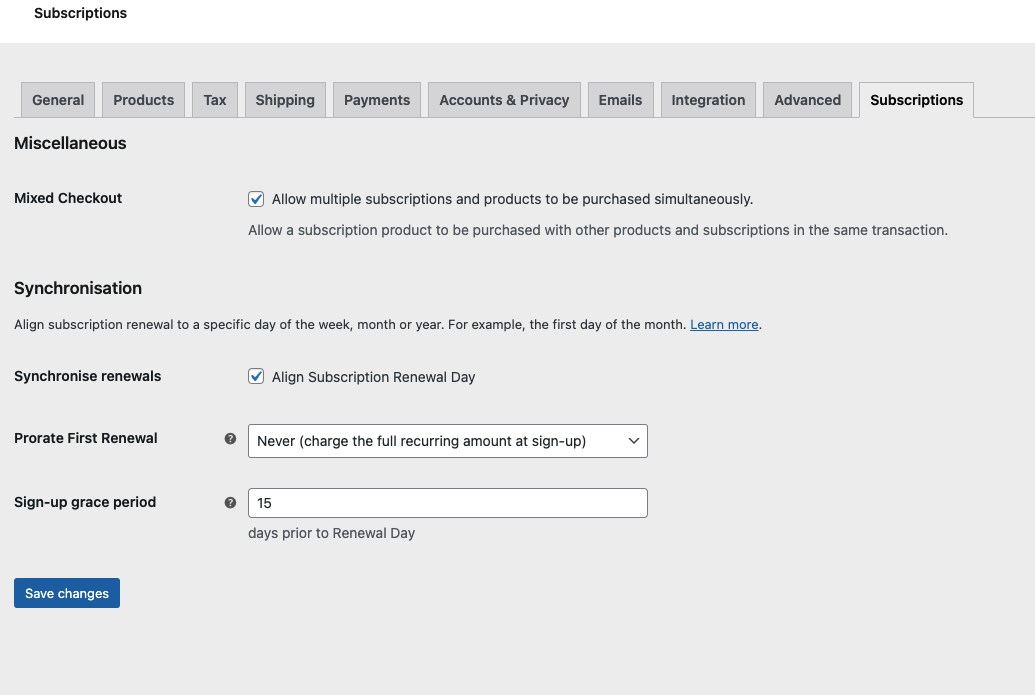This screenshot has width=1035, height=695.
Task: Click the Allow multiple subscriptions label text
Action: coord(512,199)
